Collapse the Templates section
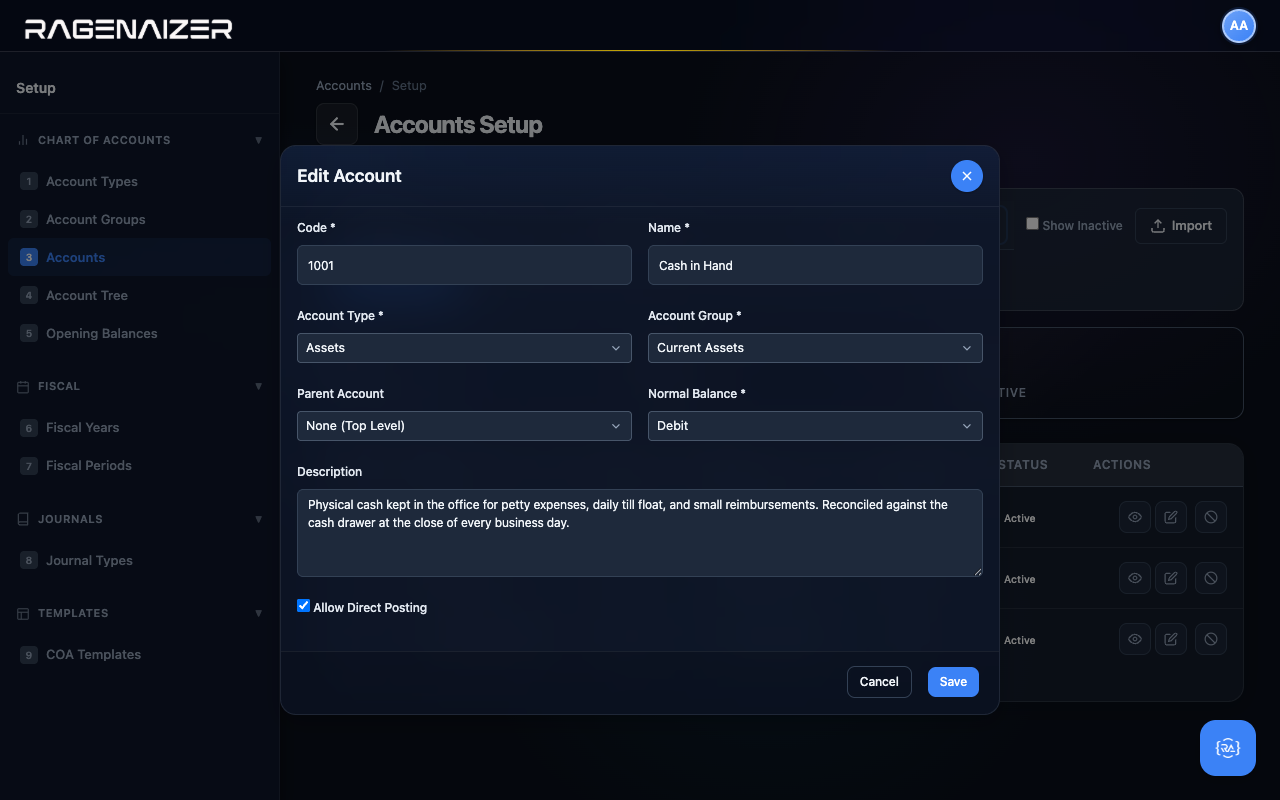1280x800 pixels. [x=259, y=613]
